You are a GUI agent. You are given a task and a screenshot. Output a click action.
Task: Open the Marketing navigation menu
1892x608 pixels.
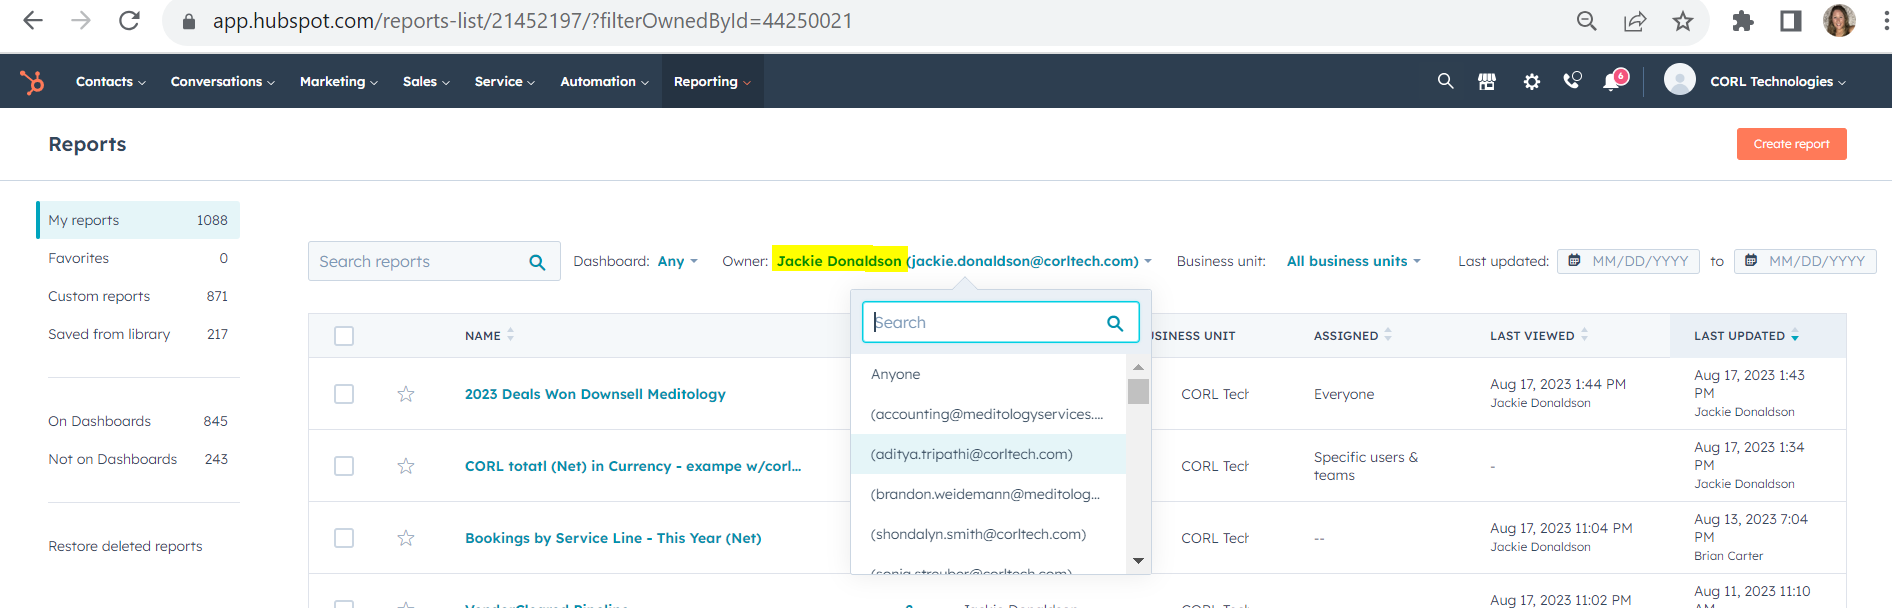pos(338,82)
